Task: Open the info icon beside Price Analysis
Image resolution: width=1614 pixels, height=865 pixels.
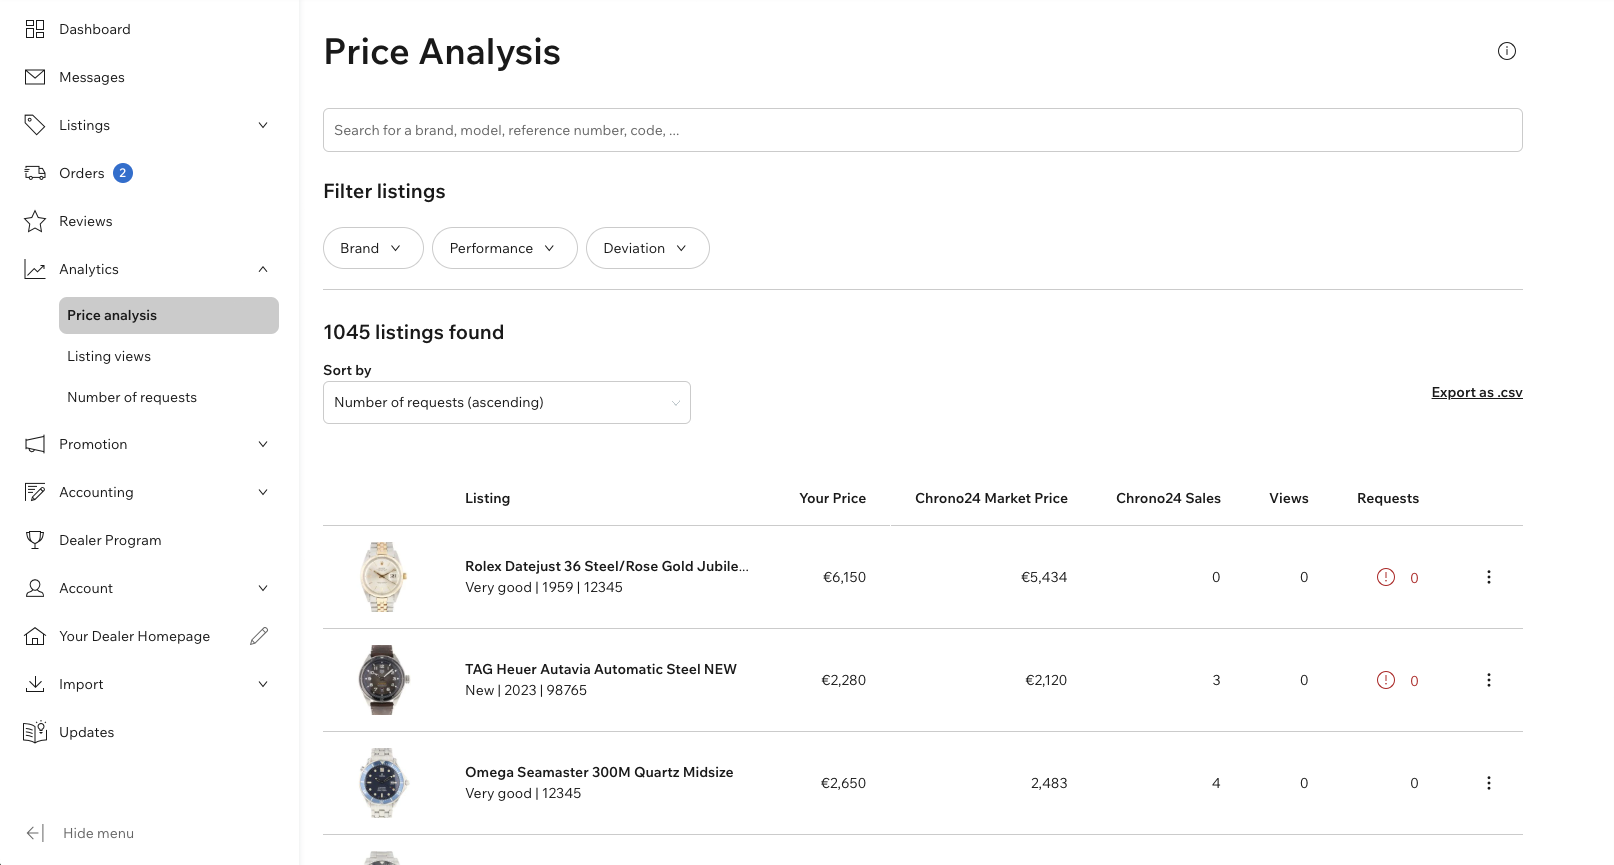Action: [x=1507, y=51]
